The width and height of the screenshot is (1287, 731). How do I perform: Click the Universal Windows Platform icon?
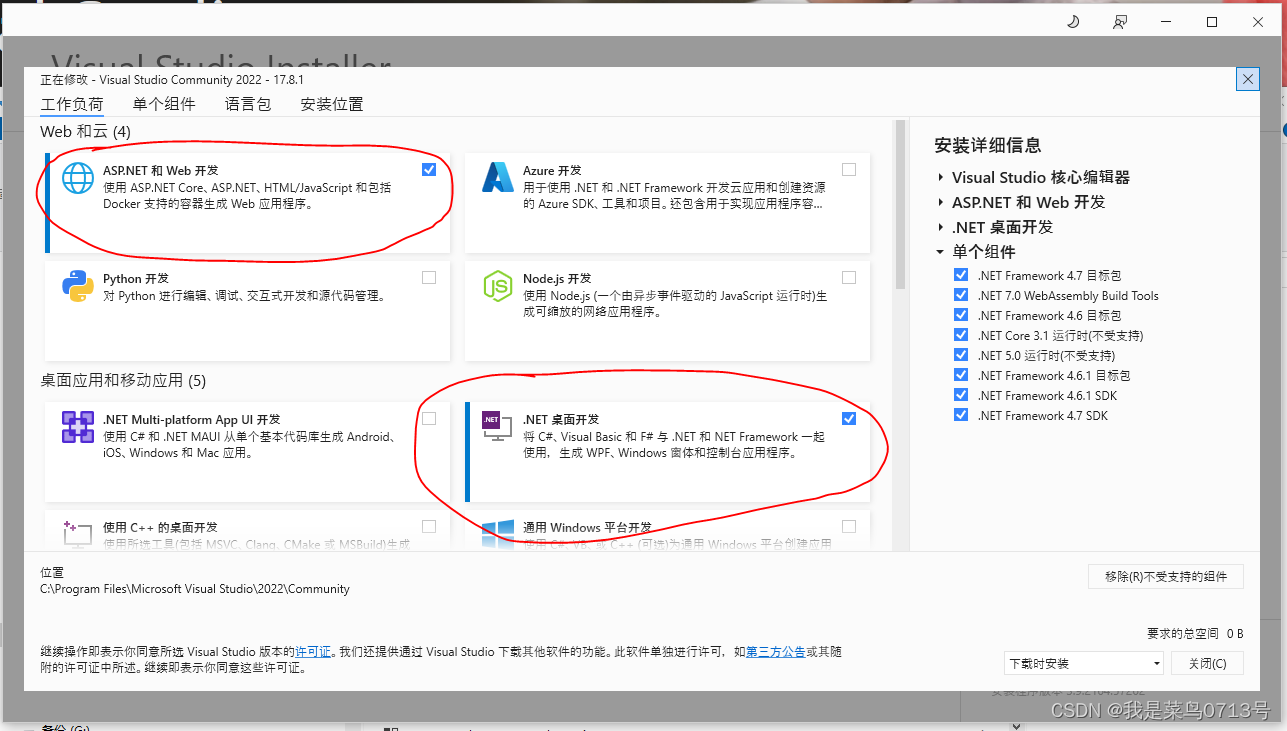(x=497, y=534)
